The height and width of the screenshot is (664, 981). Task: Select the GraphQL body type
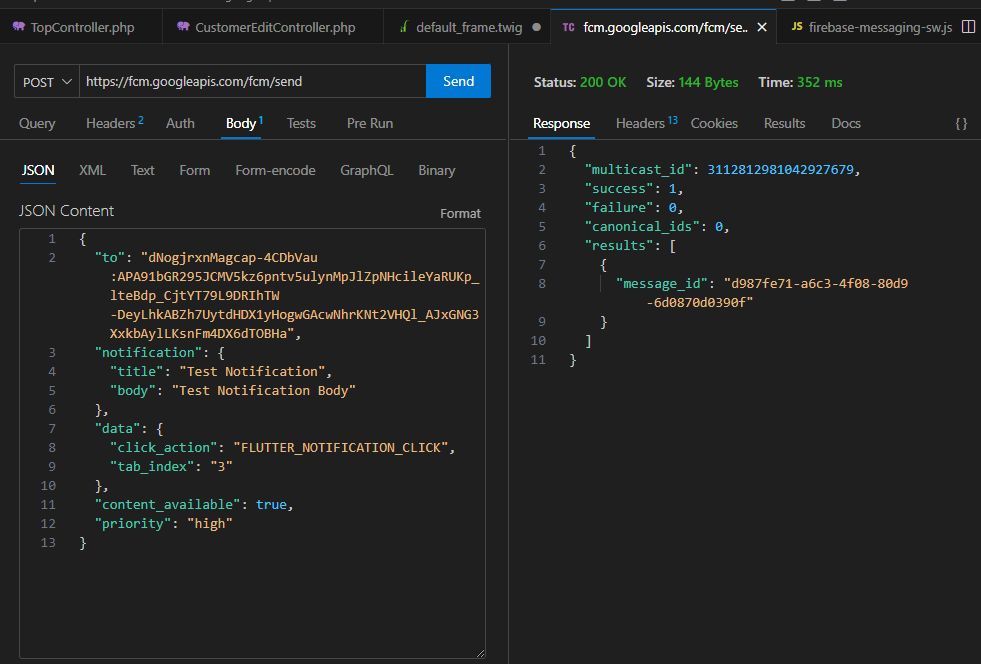click(367, 170)
